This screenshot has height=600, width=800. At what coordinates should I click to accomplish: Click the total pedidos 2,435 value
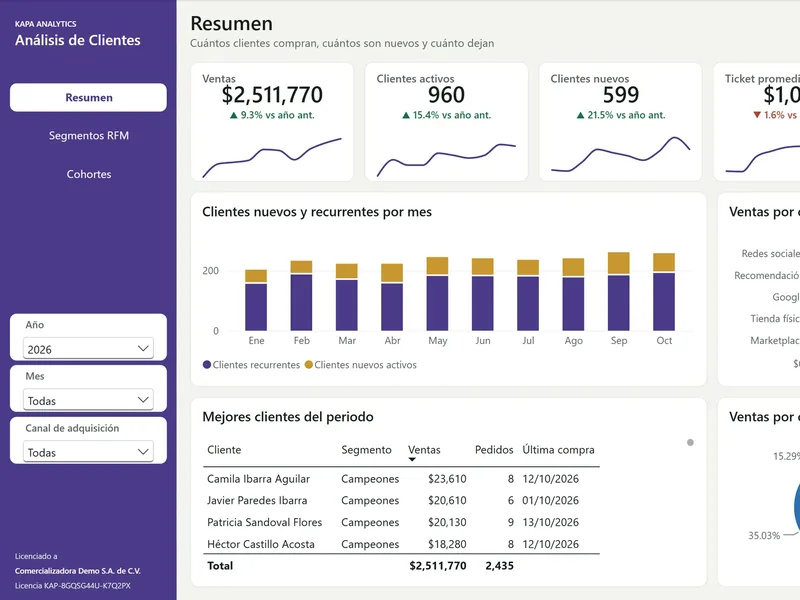click(499, 566)
